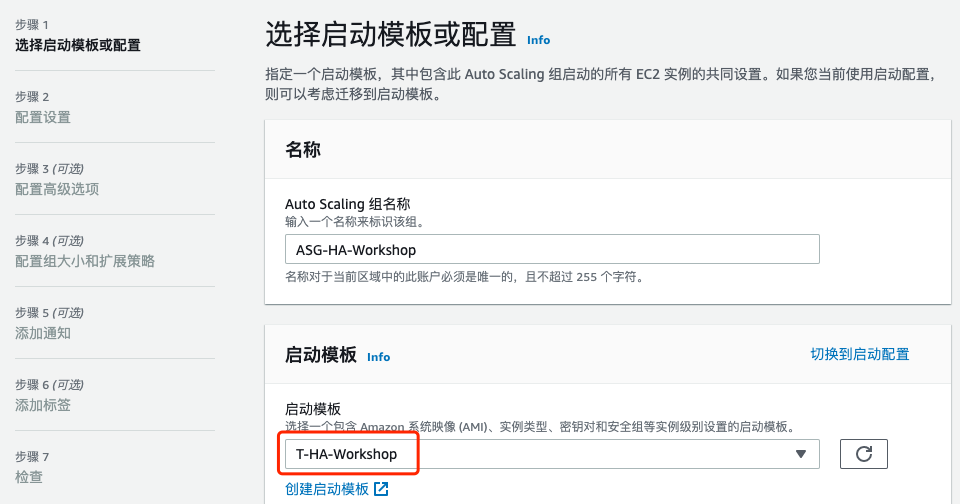Screen dimensions: 960x504
Task: Open the T-HA-Workshop launch template dropdown
Action: point(551,454)
